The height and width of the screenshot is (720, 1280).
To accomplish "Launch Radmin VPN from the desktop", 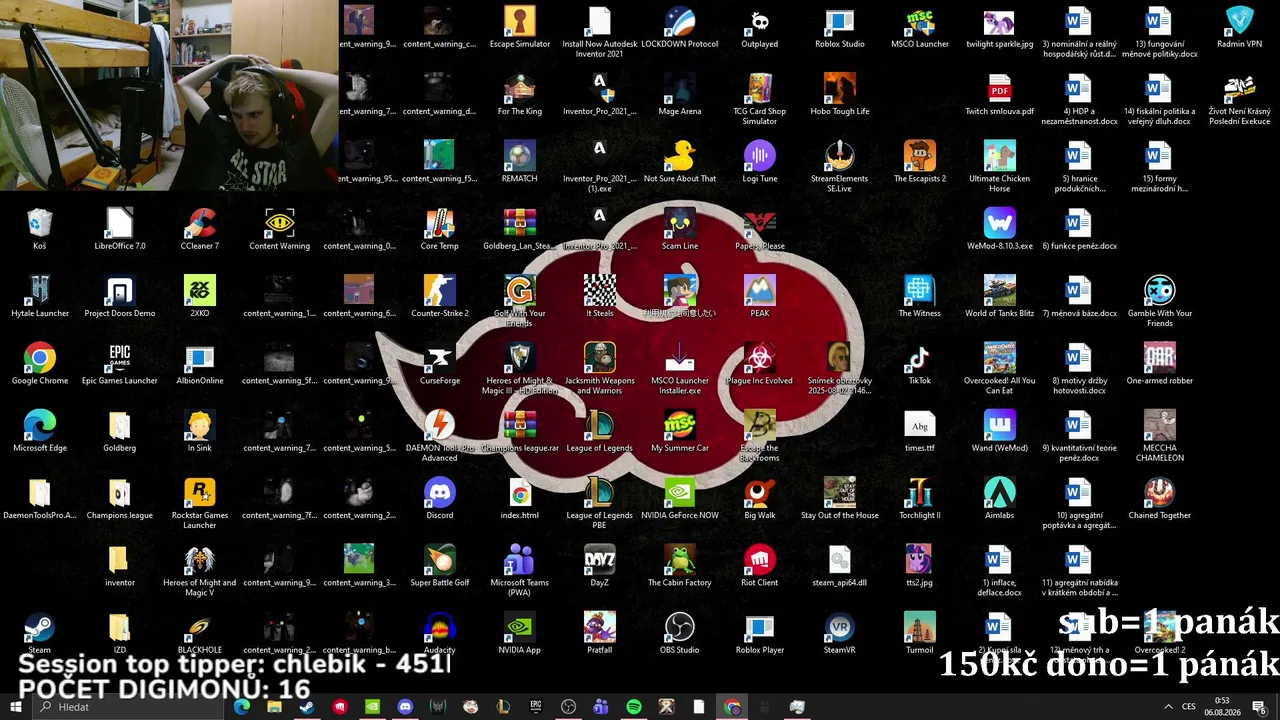I will tap(1239, 21).
